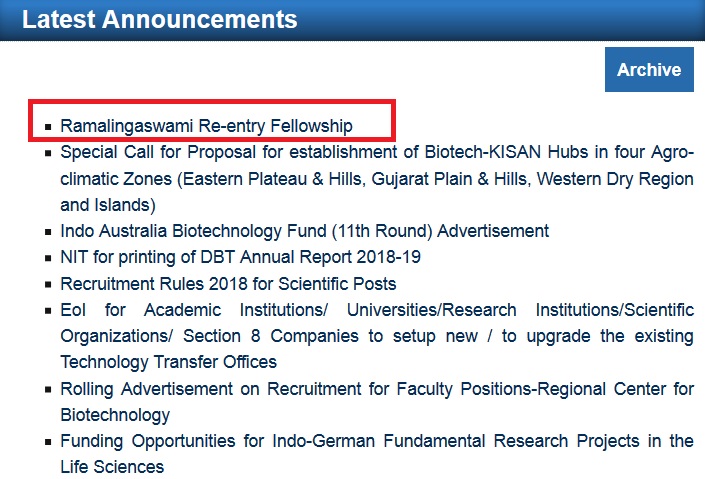Open the Archive button
705x479 pixels.
tap(649, 70)
